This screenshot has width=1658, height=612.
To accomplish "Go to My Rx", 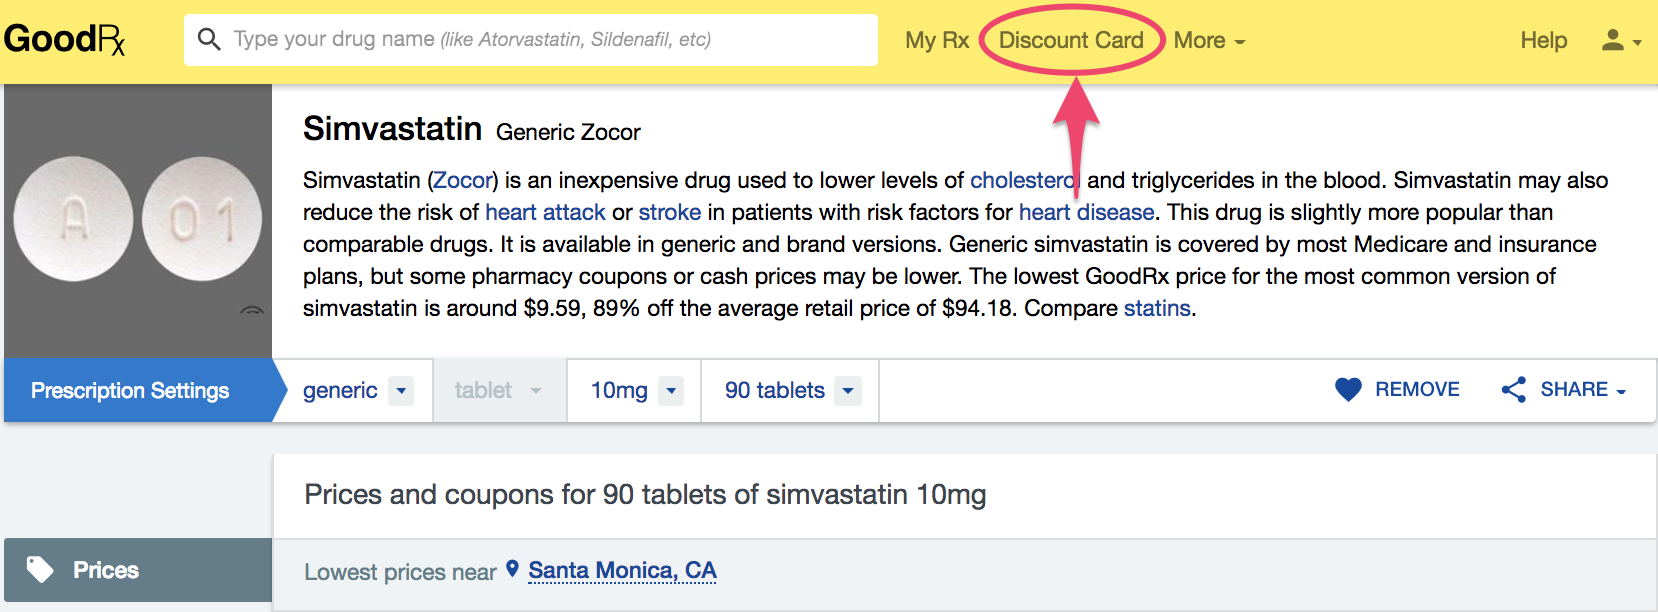I will 937,40.
